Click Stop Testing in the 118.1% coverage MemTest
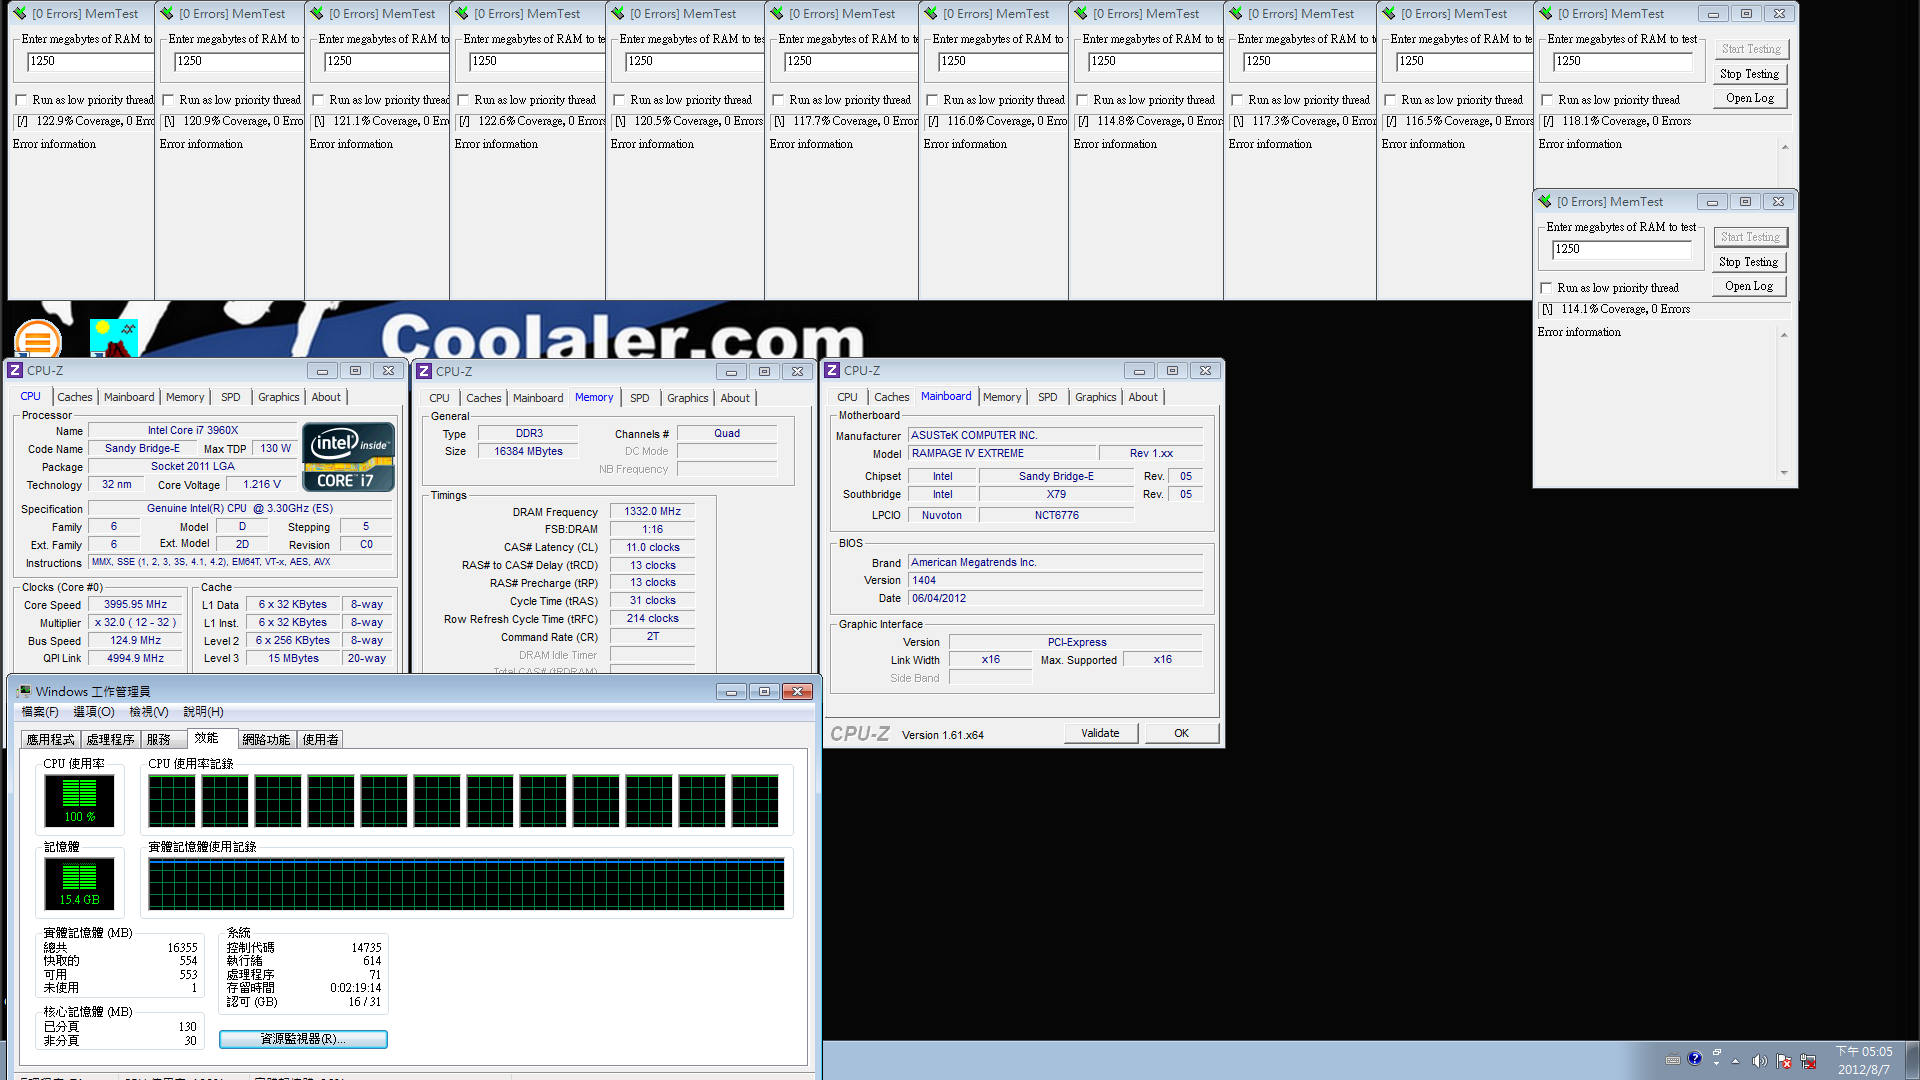The height and width of the screenshot is (1080, 1920). pyautogui.click(x=1749, y=75)
